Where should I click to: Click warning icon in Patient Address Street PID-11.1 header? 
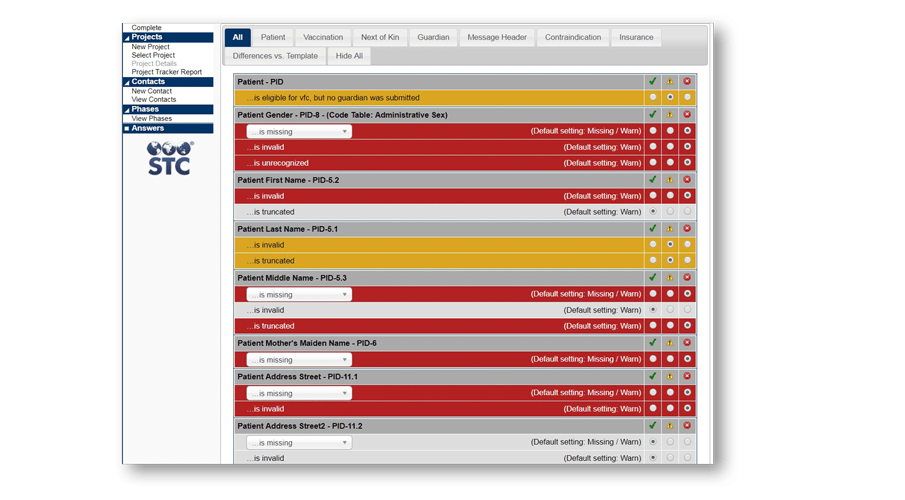[x=670, y=376]
